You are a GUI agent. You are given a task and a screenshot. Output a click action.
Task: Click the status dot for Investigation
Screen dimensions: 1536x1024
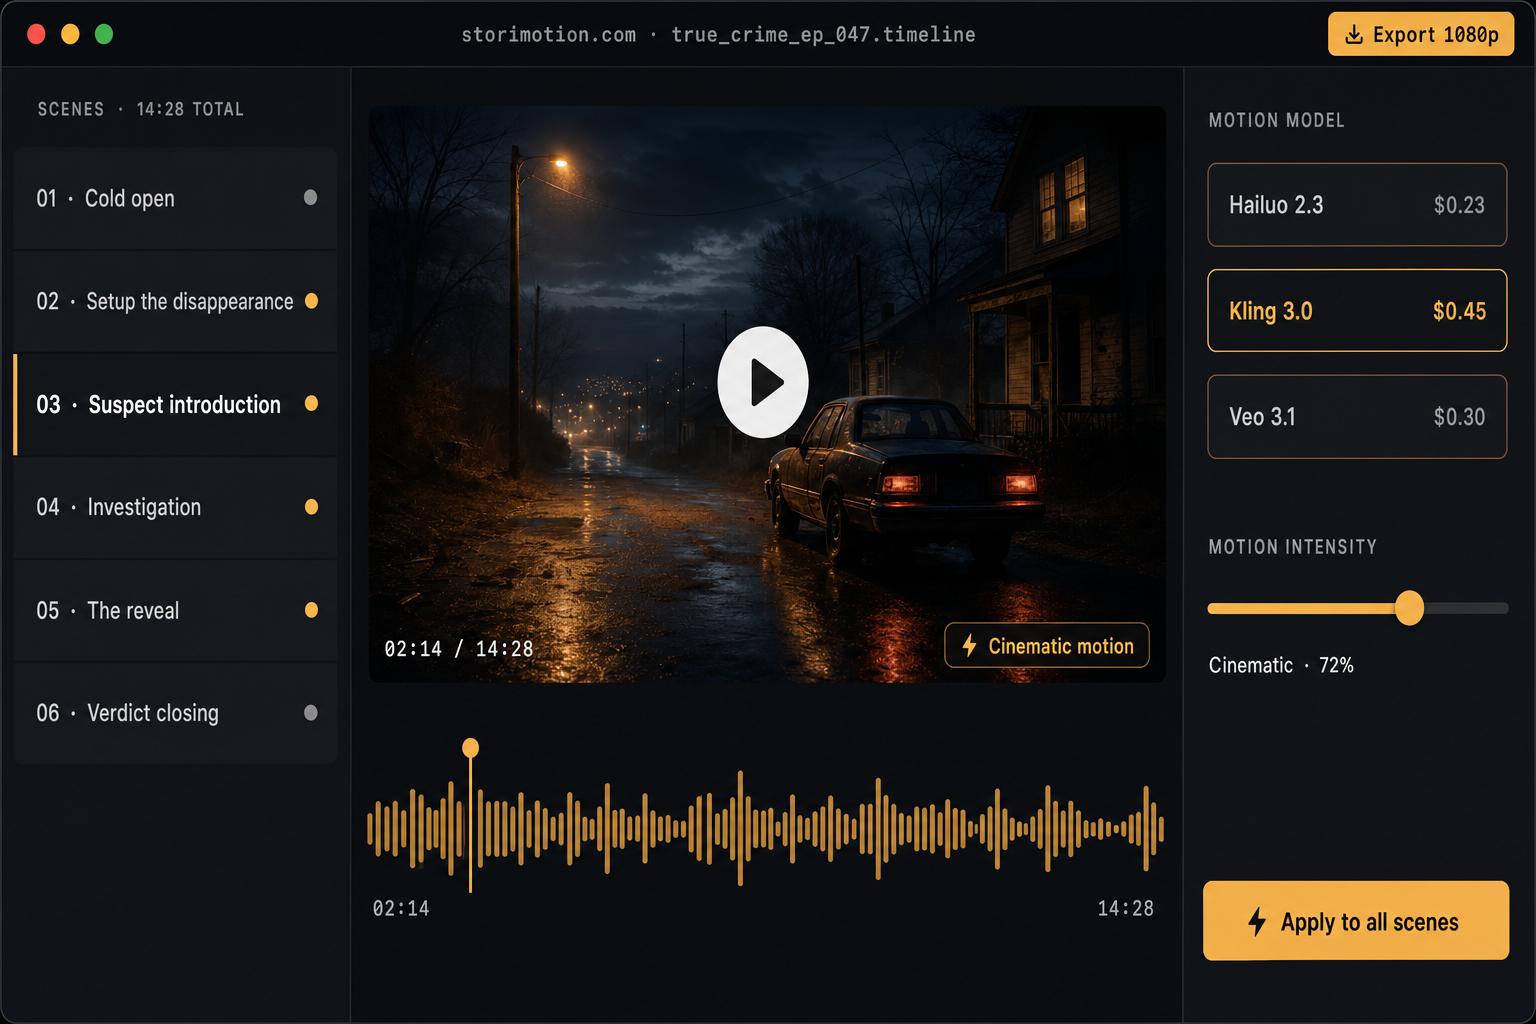click(x=311, y=507)
